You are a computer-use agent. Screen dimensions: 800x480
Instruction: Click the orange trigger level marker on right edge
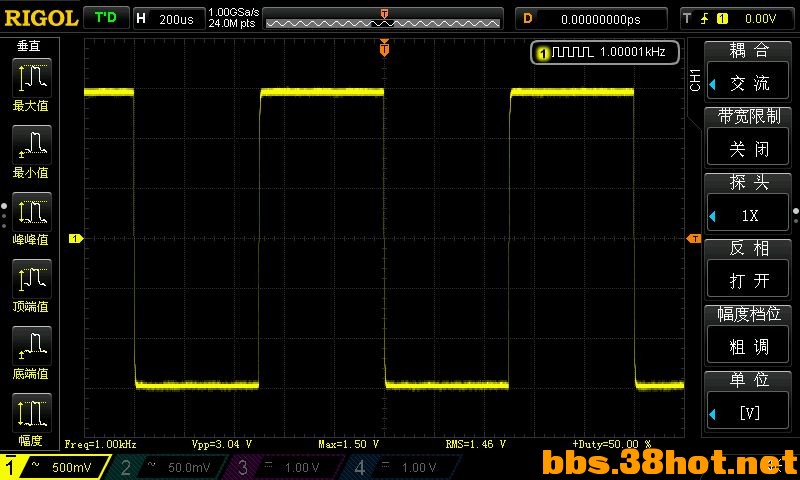click(694, 238)
